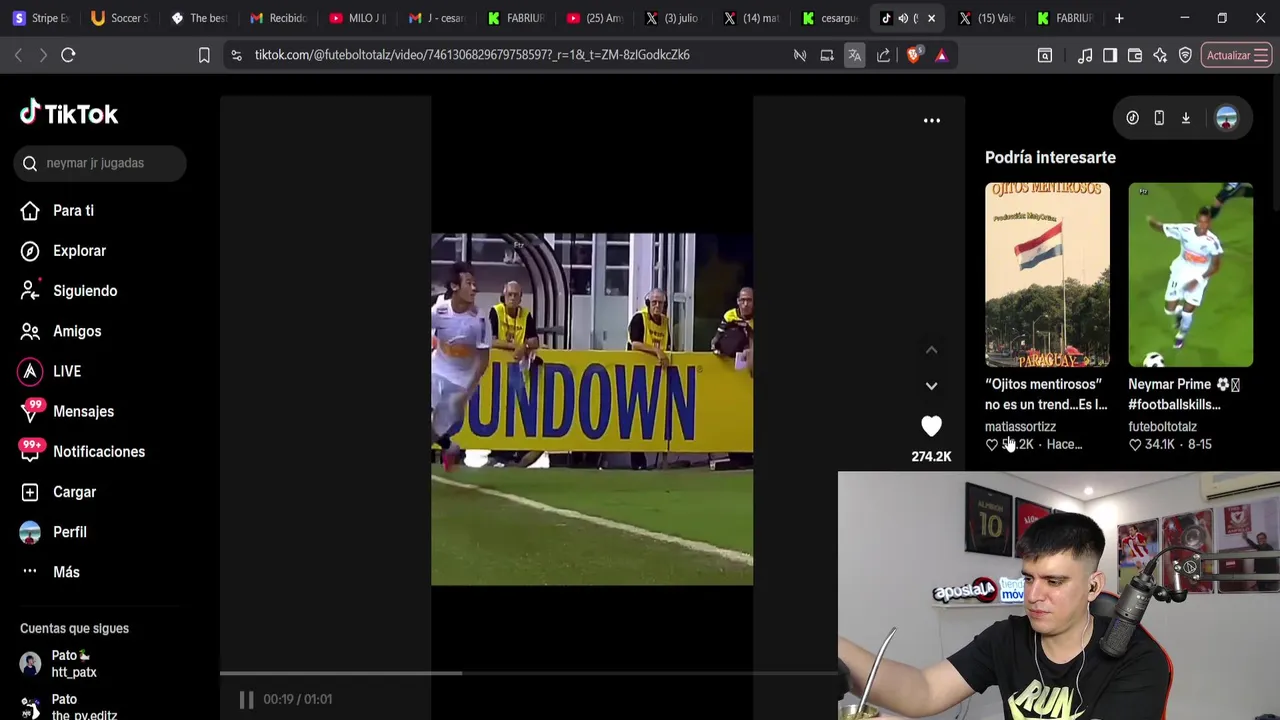Screen dimensions: 1280x720
Task: Open the Explorar compass icon
Action: 30,251
